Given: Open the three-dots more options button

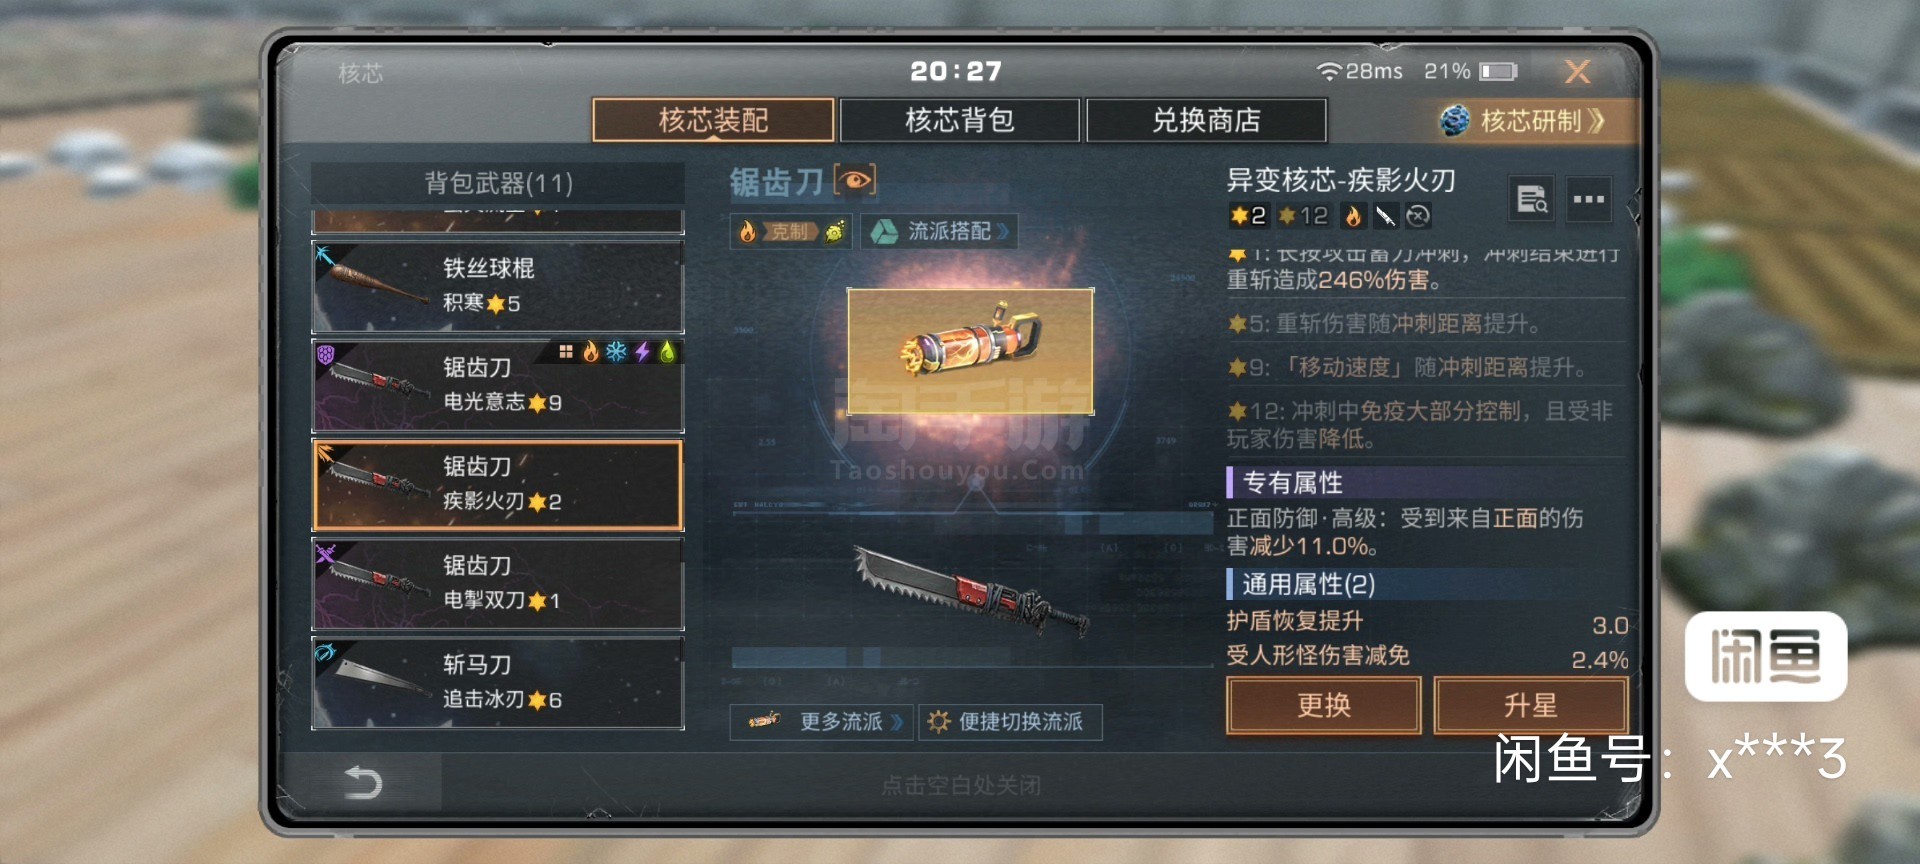Looking at the screenshot, I should (1588, 199).
